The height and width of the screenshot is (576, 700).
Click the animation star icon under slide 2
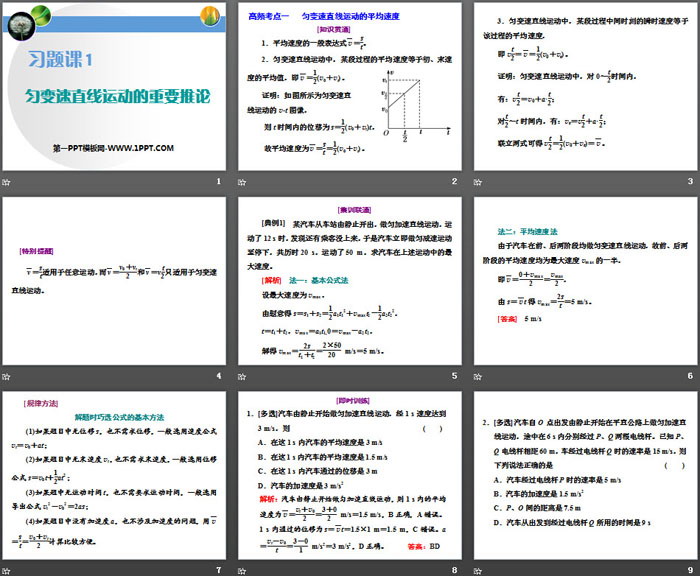242,182
